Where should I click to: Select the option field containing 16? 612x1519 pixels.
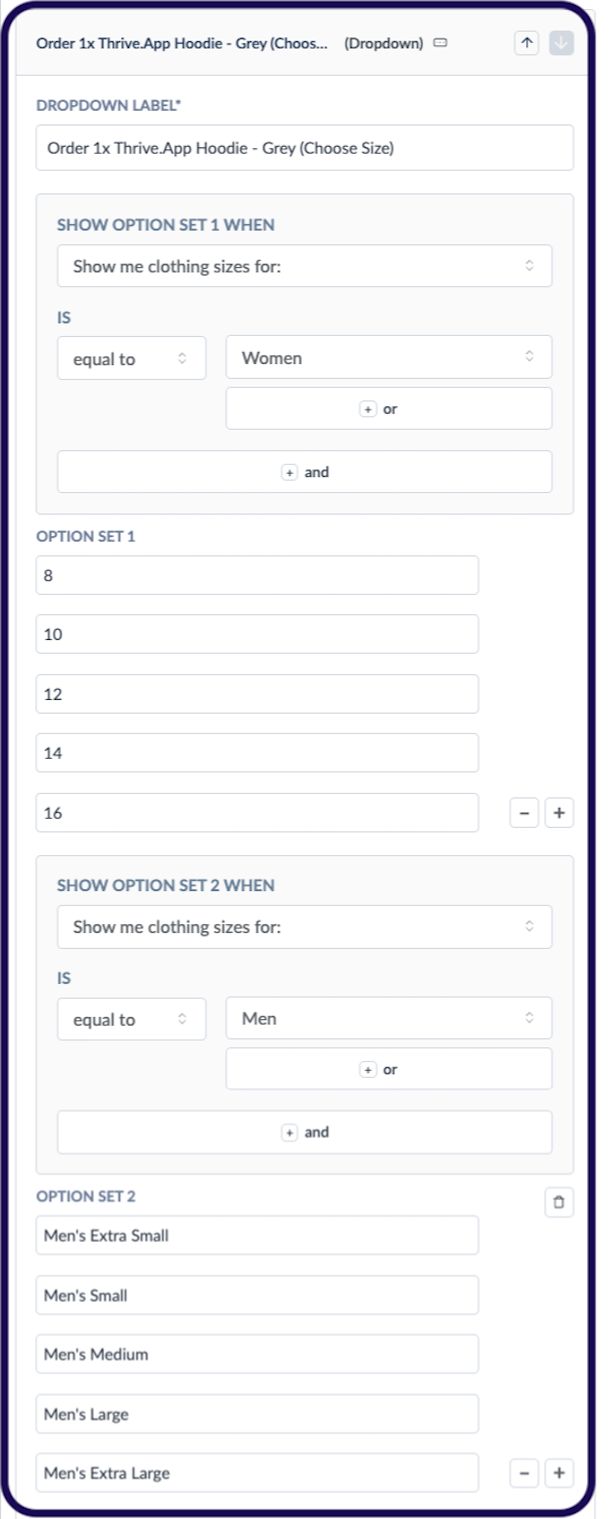pyautogui.click(x=257, y=813)
